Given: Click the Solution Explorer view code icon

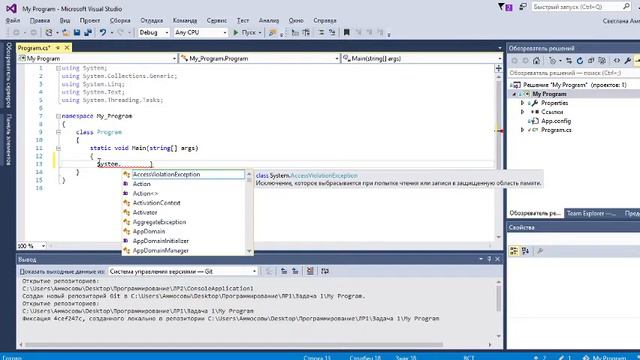Looking at the screenshot, I should pyautogui.click(x=617, y=61).
